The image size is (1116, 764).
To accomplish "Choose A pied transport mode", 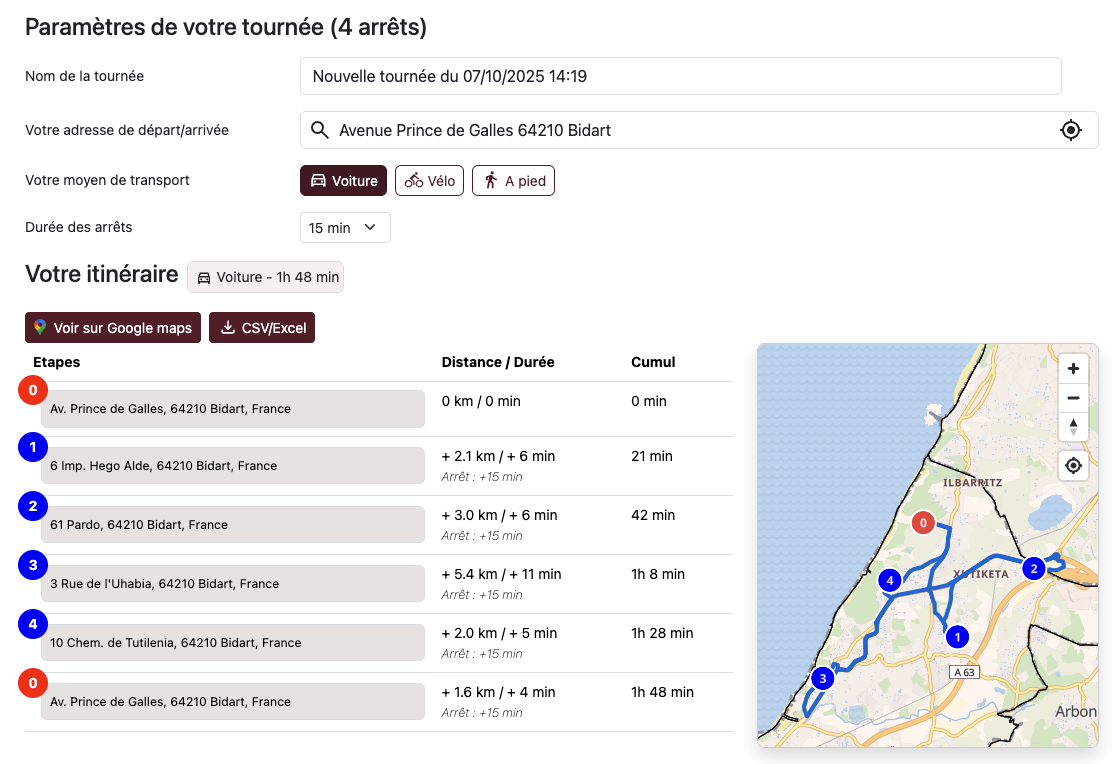I will 513,181.
